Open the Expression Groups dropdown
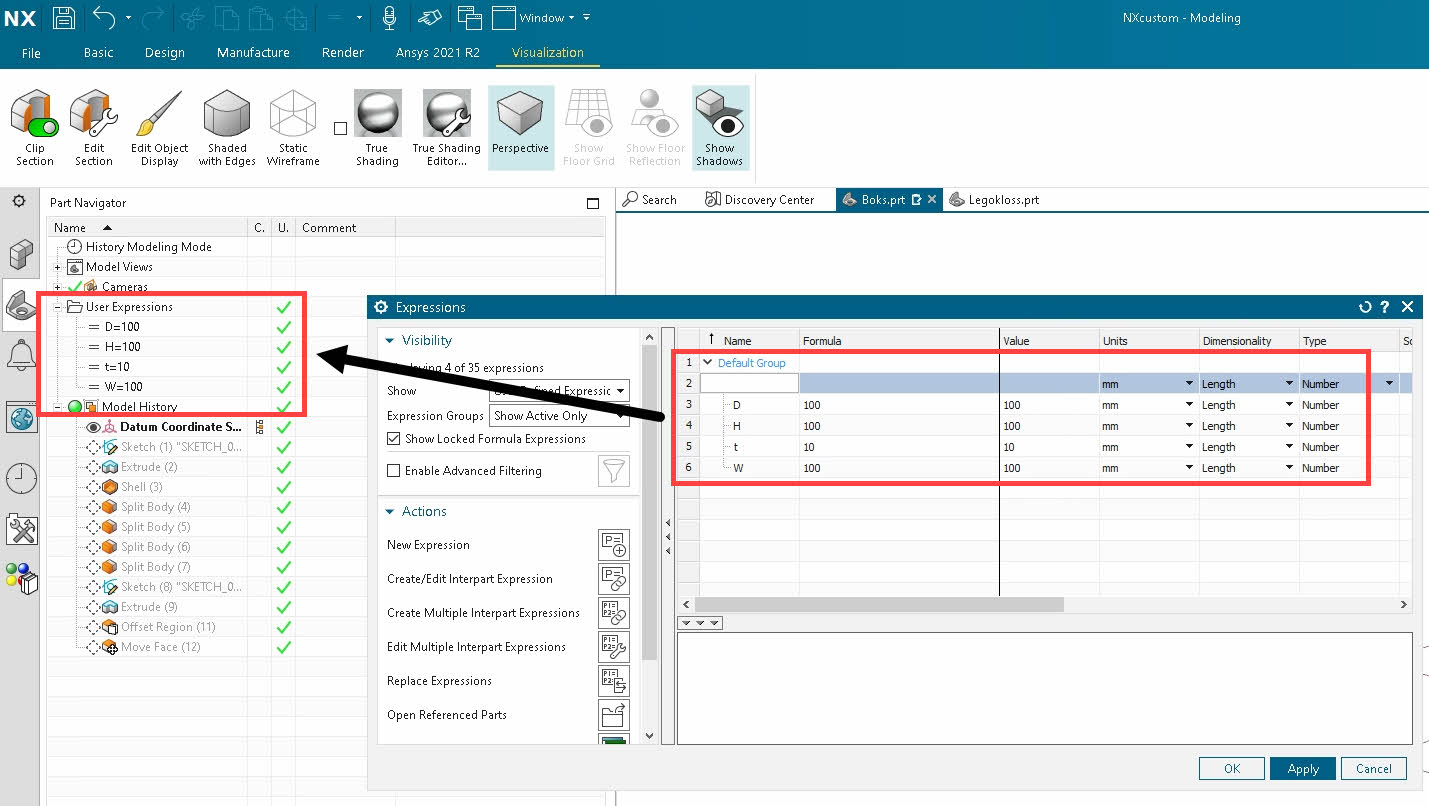This screenshot has height=806, width=1429. tap(559, 416)
